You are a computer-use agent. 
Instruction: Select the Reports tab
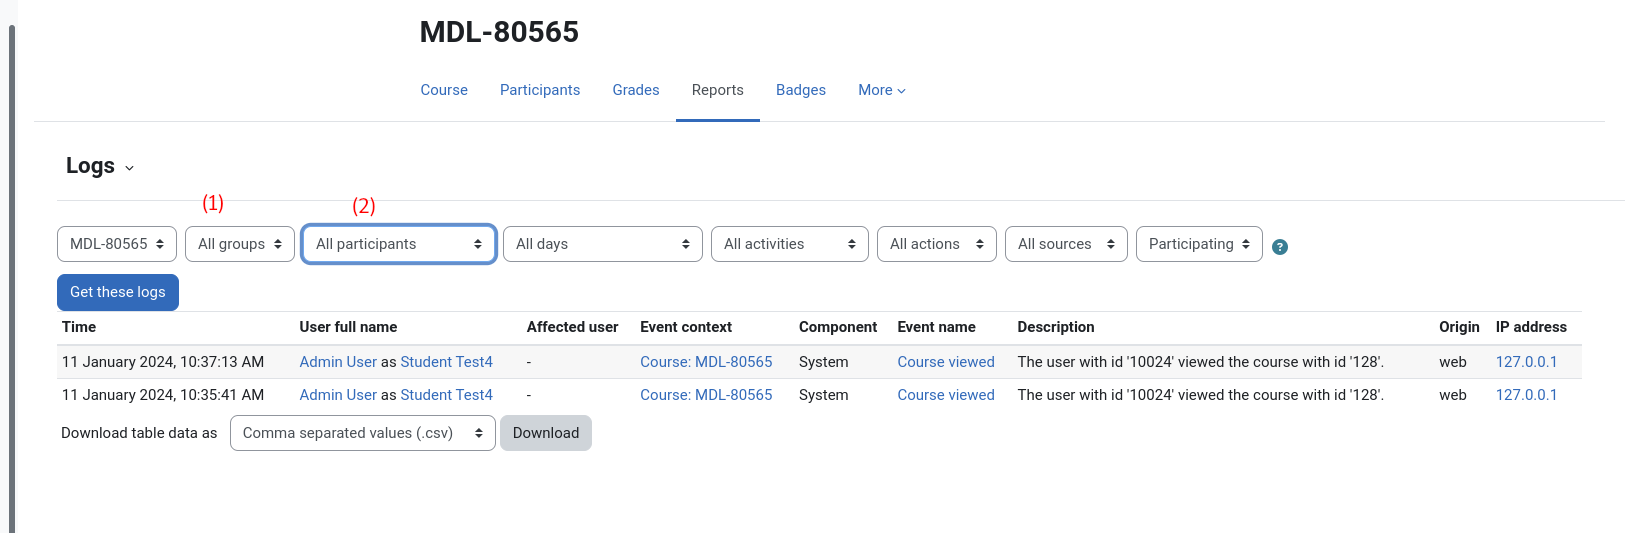[718, 90]
